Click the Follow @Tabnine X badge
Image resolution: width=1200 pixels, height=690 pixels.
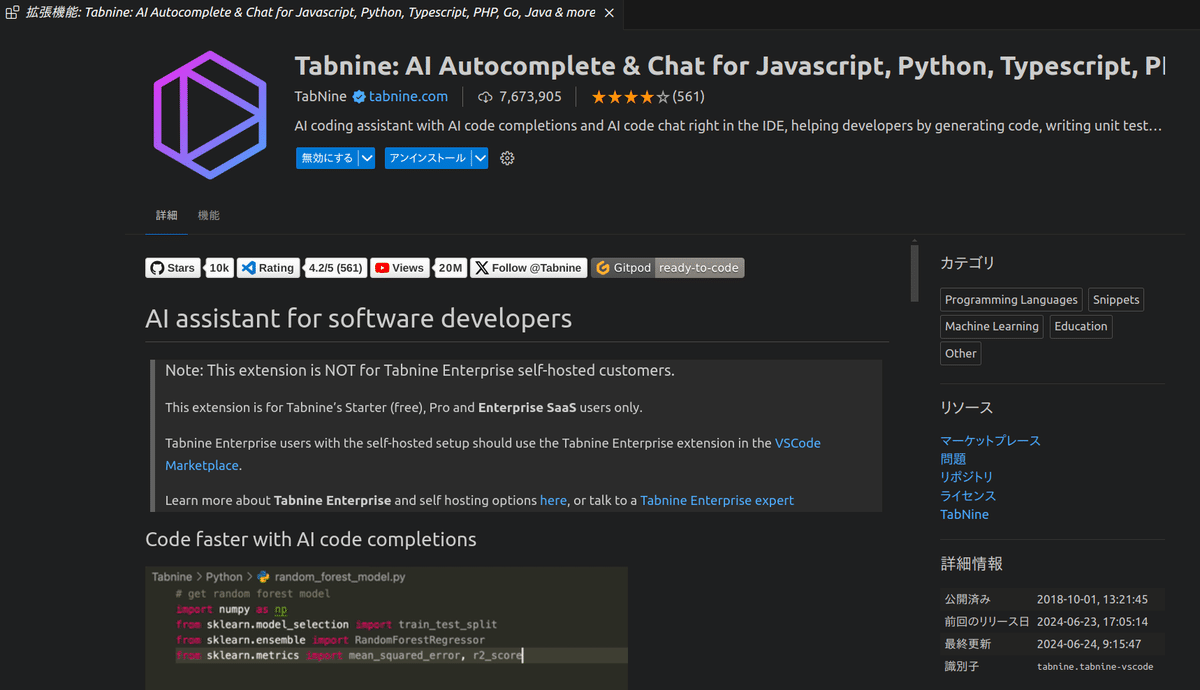point(528,267)
